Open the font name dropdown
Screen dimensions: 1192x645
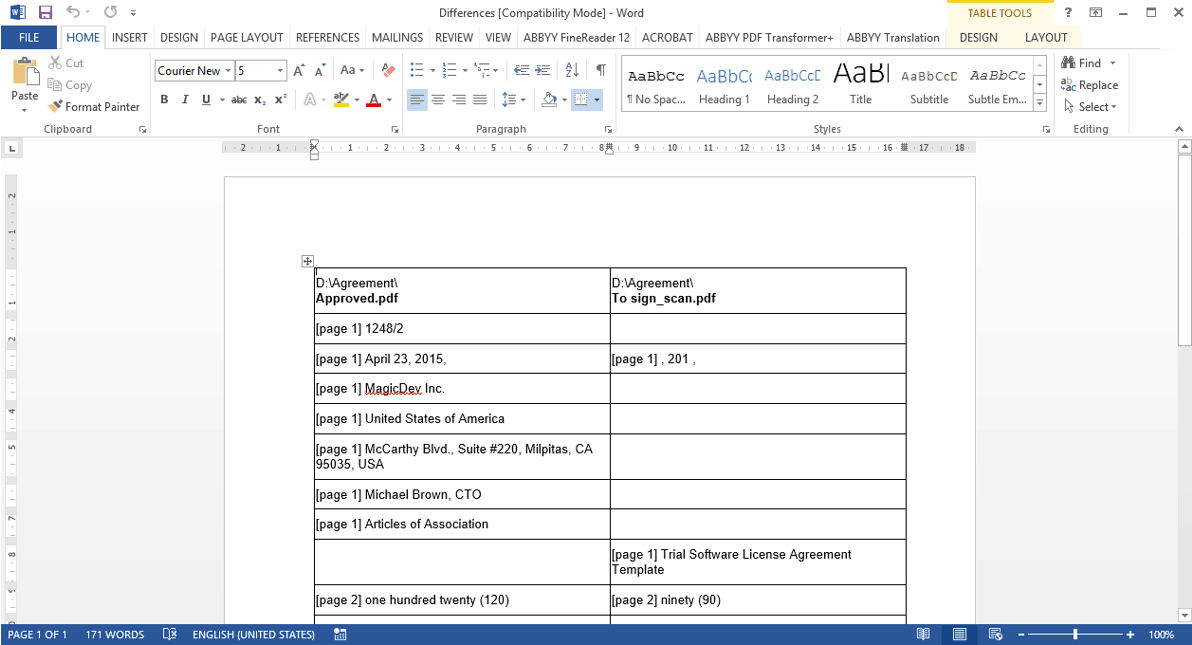(x=228, y=71)
